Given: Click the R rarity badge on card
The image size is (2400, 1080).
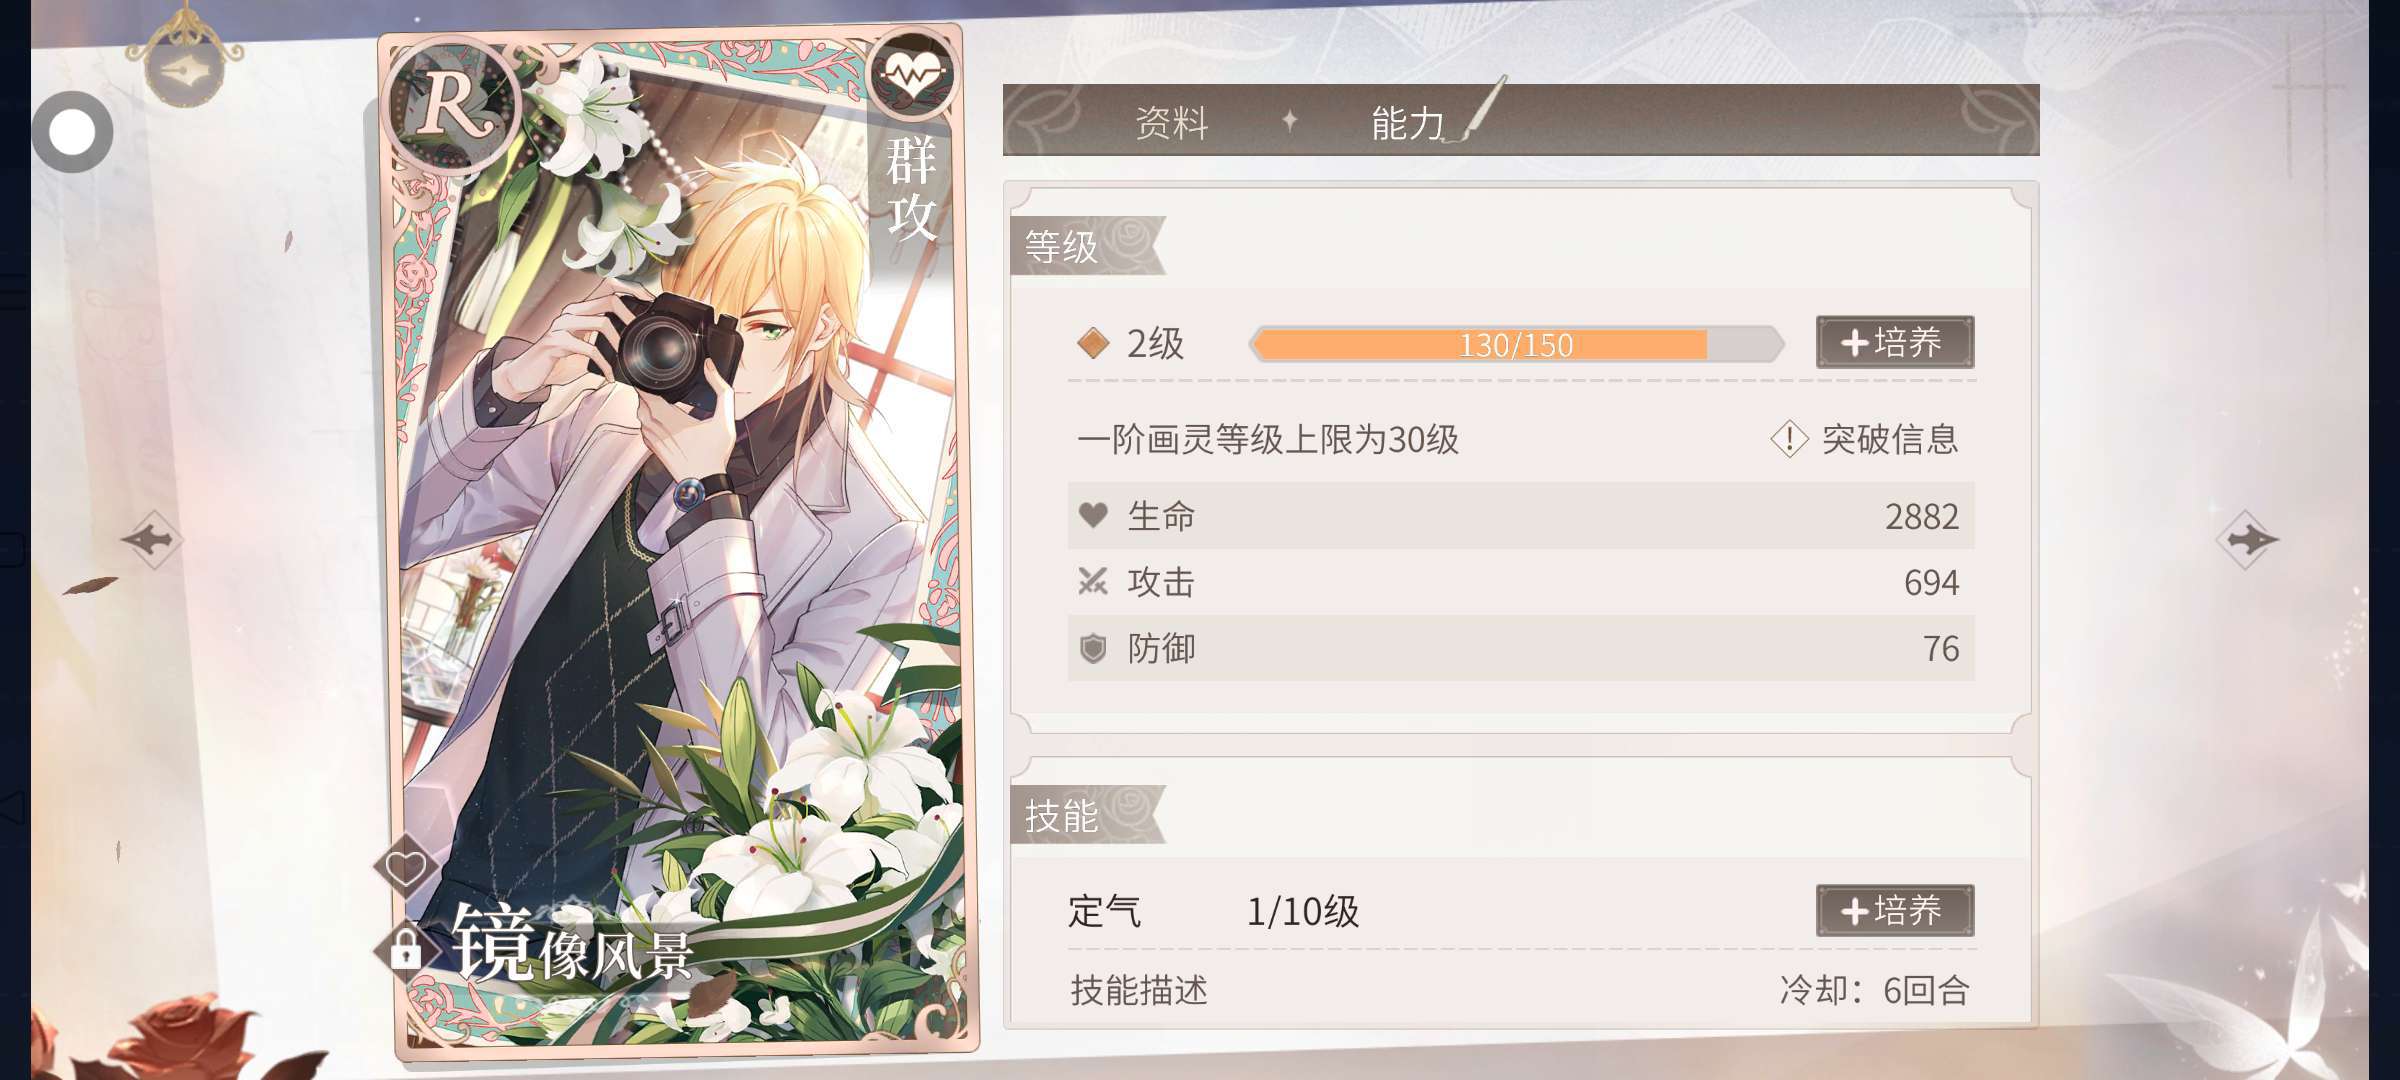Looking at the screenshot, I should click(452, 103).
